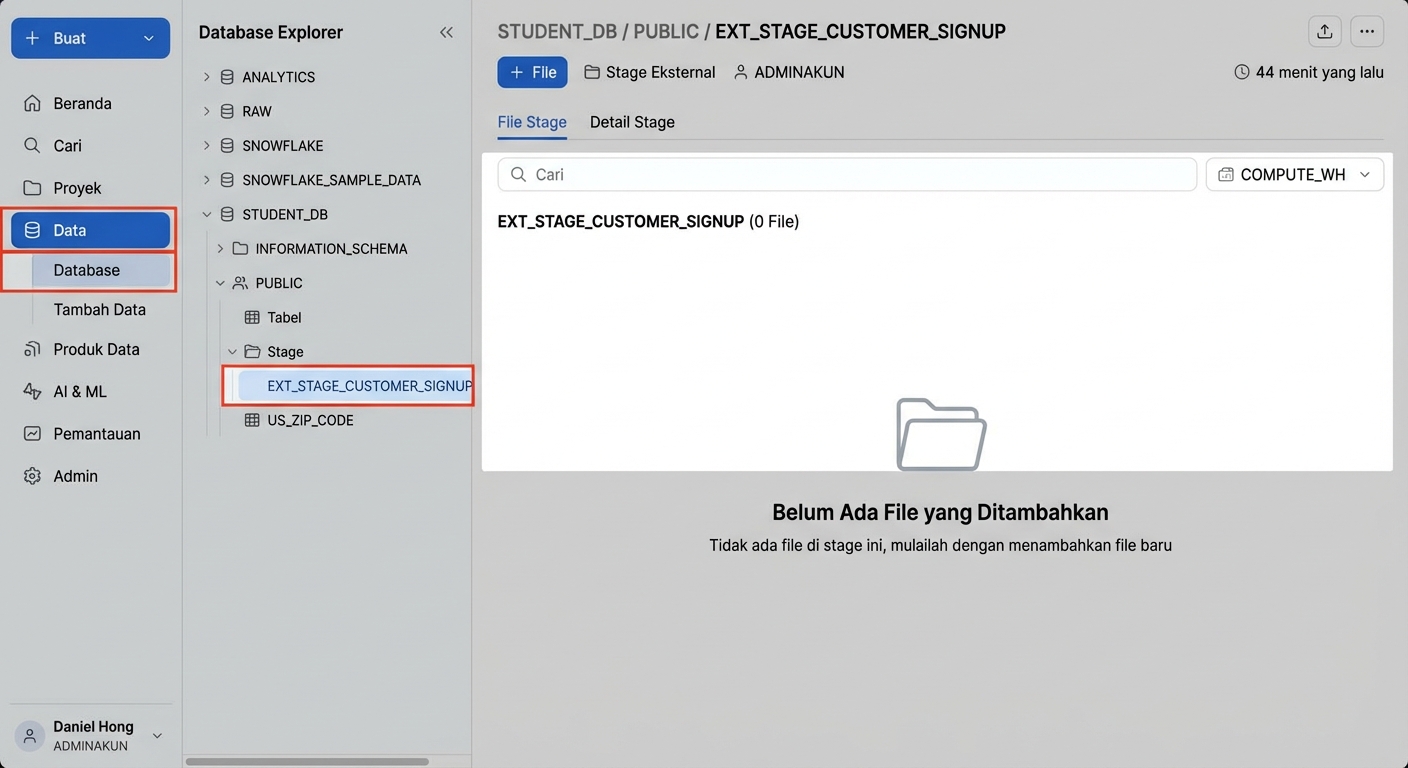The width and height of the screenshot is (1408, 768).
Task: Open the AI & ML section
Action: [80, 391]
